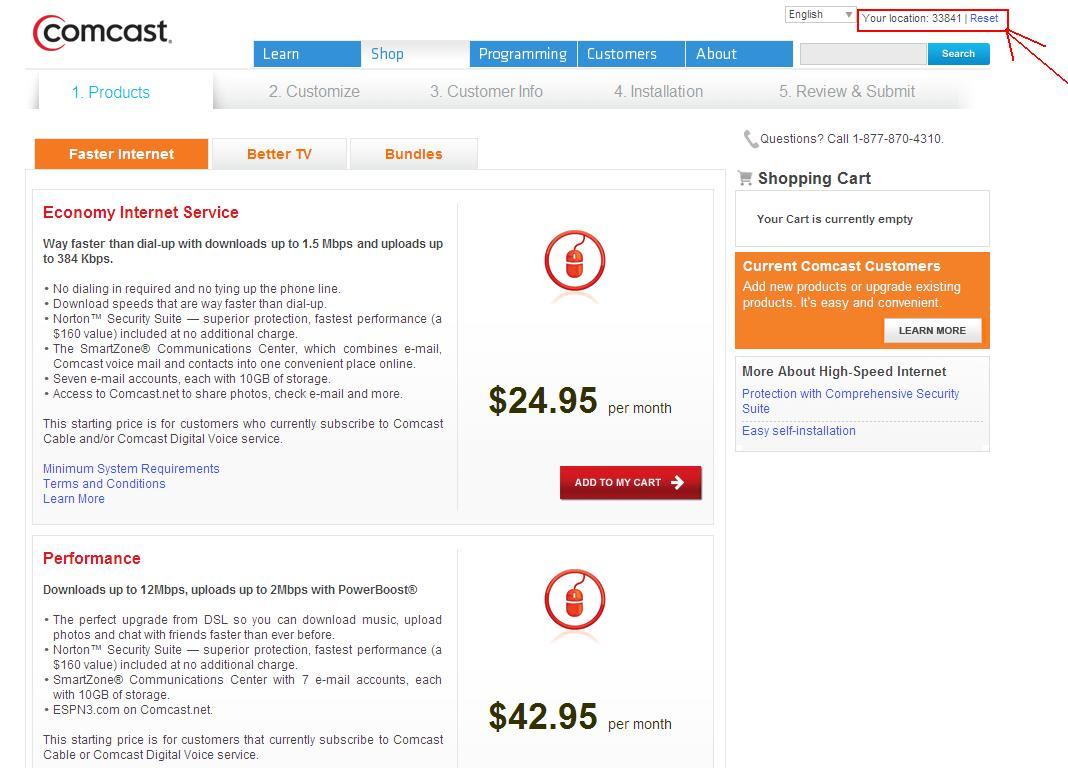Click the Economy Internet mouse icon

[x=575, y=261]
